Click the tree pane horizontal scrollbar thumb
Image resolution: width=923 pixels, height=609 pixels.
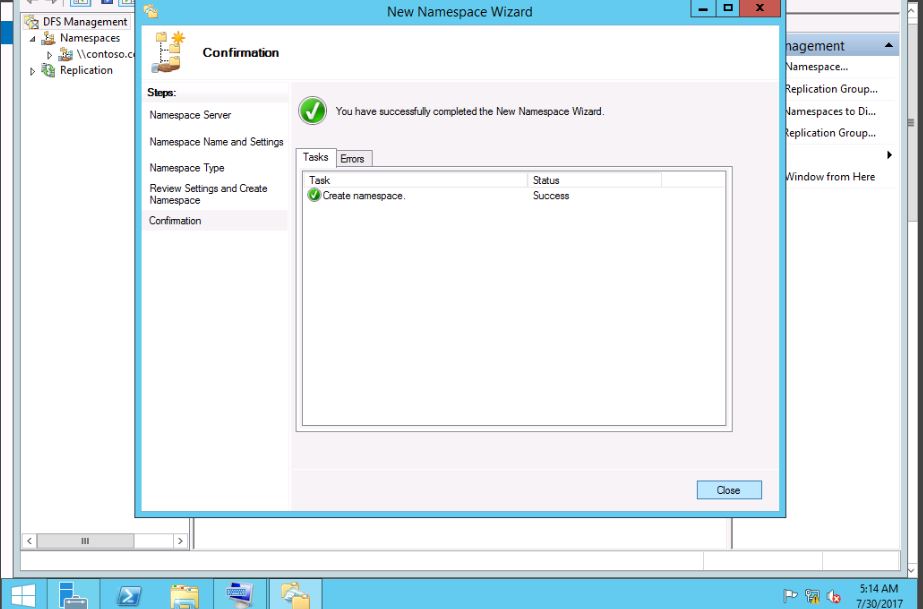(85, 541)
